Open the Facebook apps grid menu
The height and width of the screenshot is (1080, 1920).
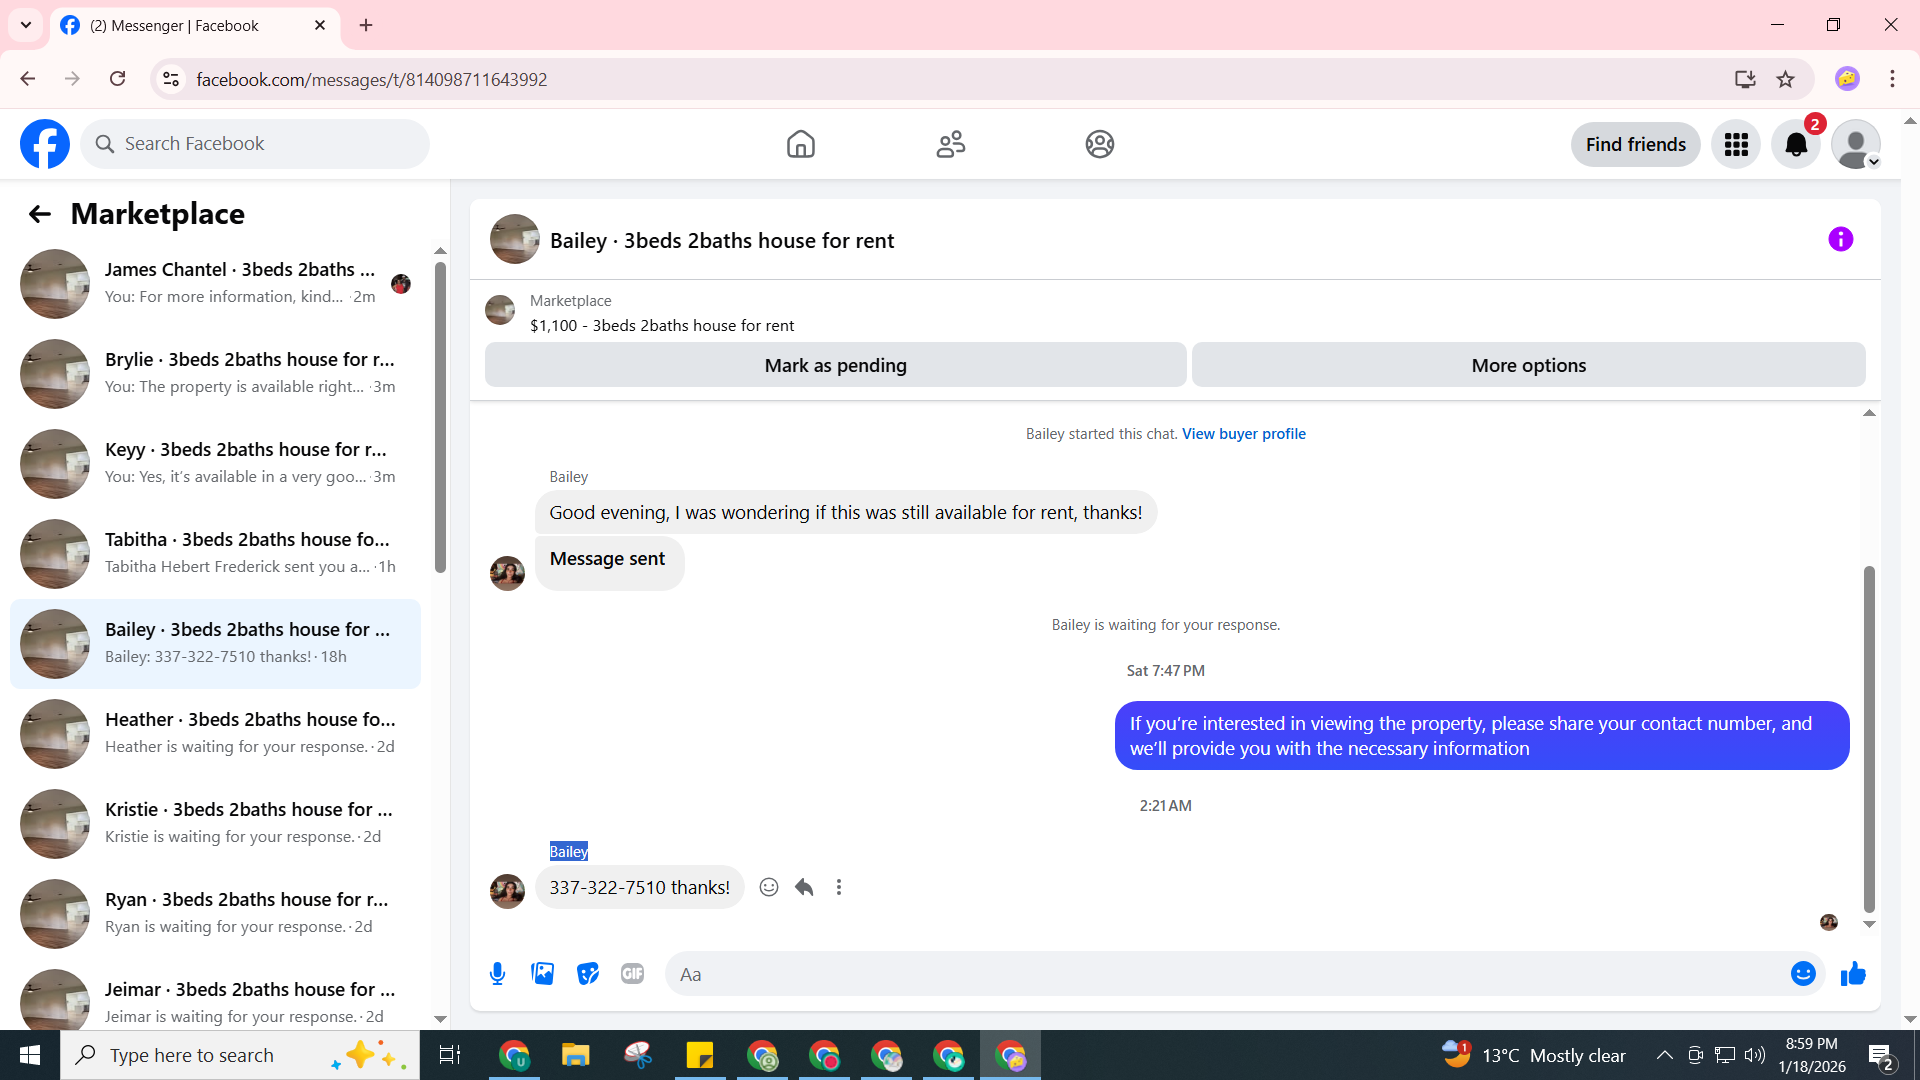[x=1736, y=145]
